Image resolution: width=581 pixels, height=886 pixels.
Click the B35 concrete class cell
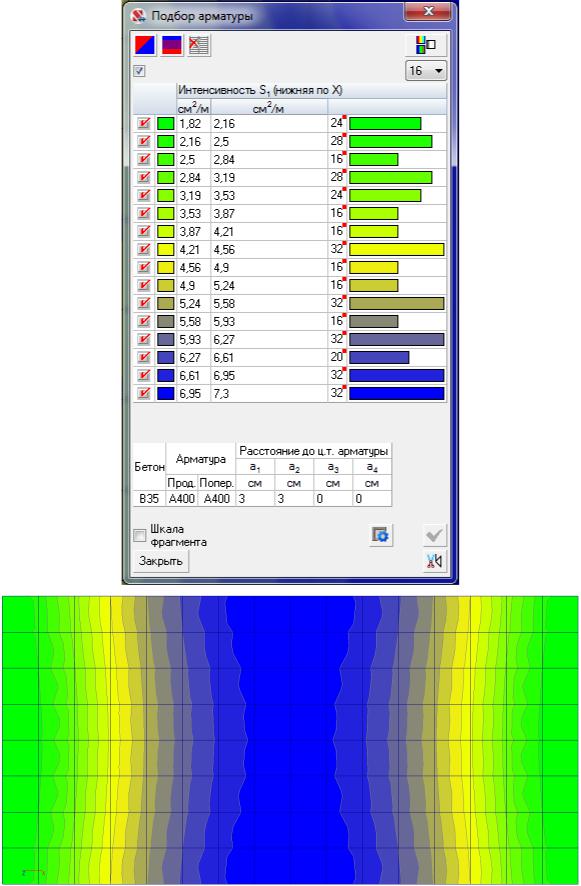(149, 499)
